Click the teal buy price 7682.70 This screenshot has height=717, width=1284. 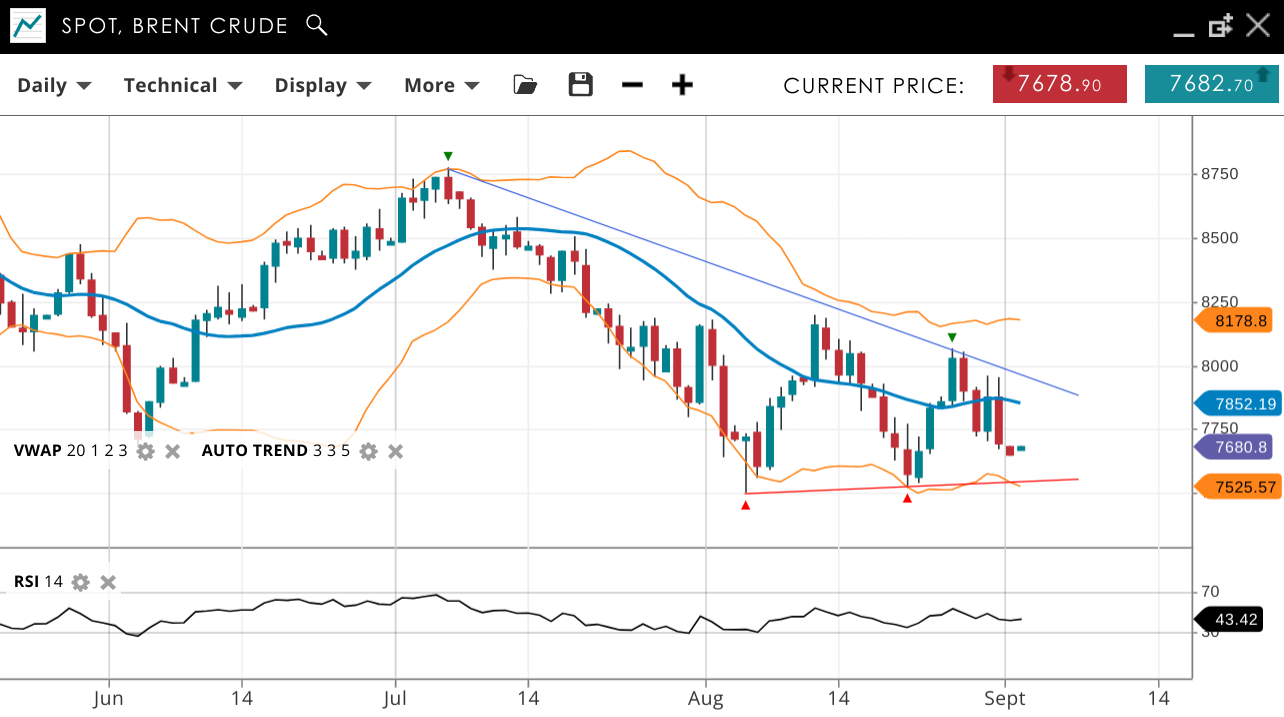1211,85
